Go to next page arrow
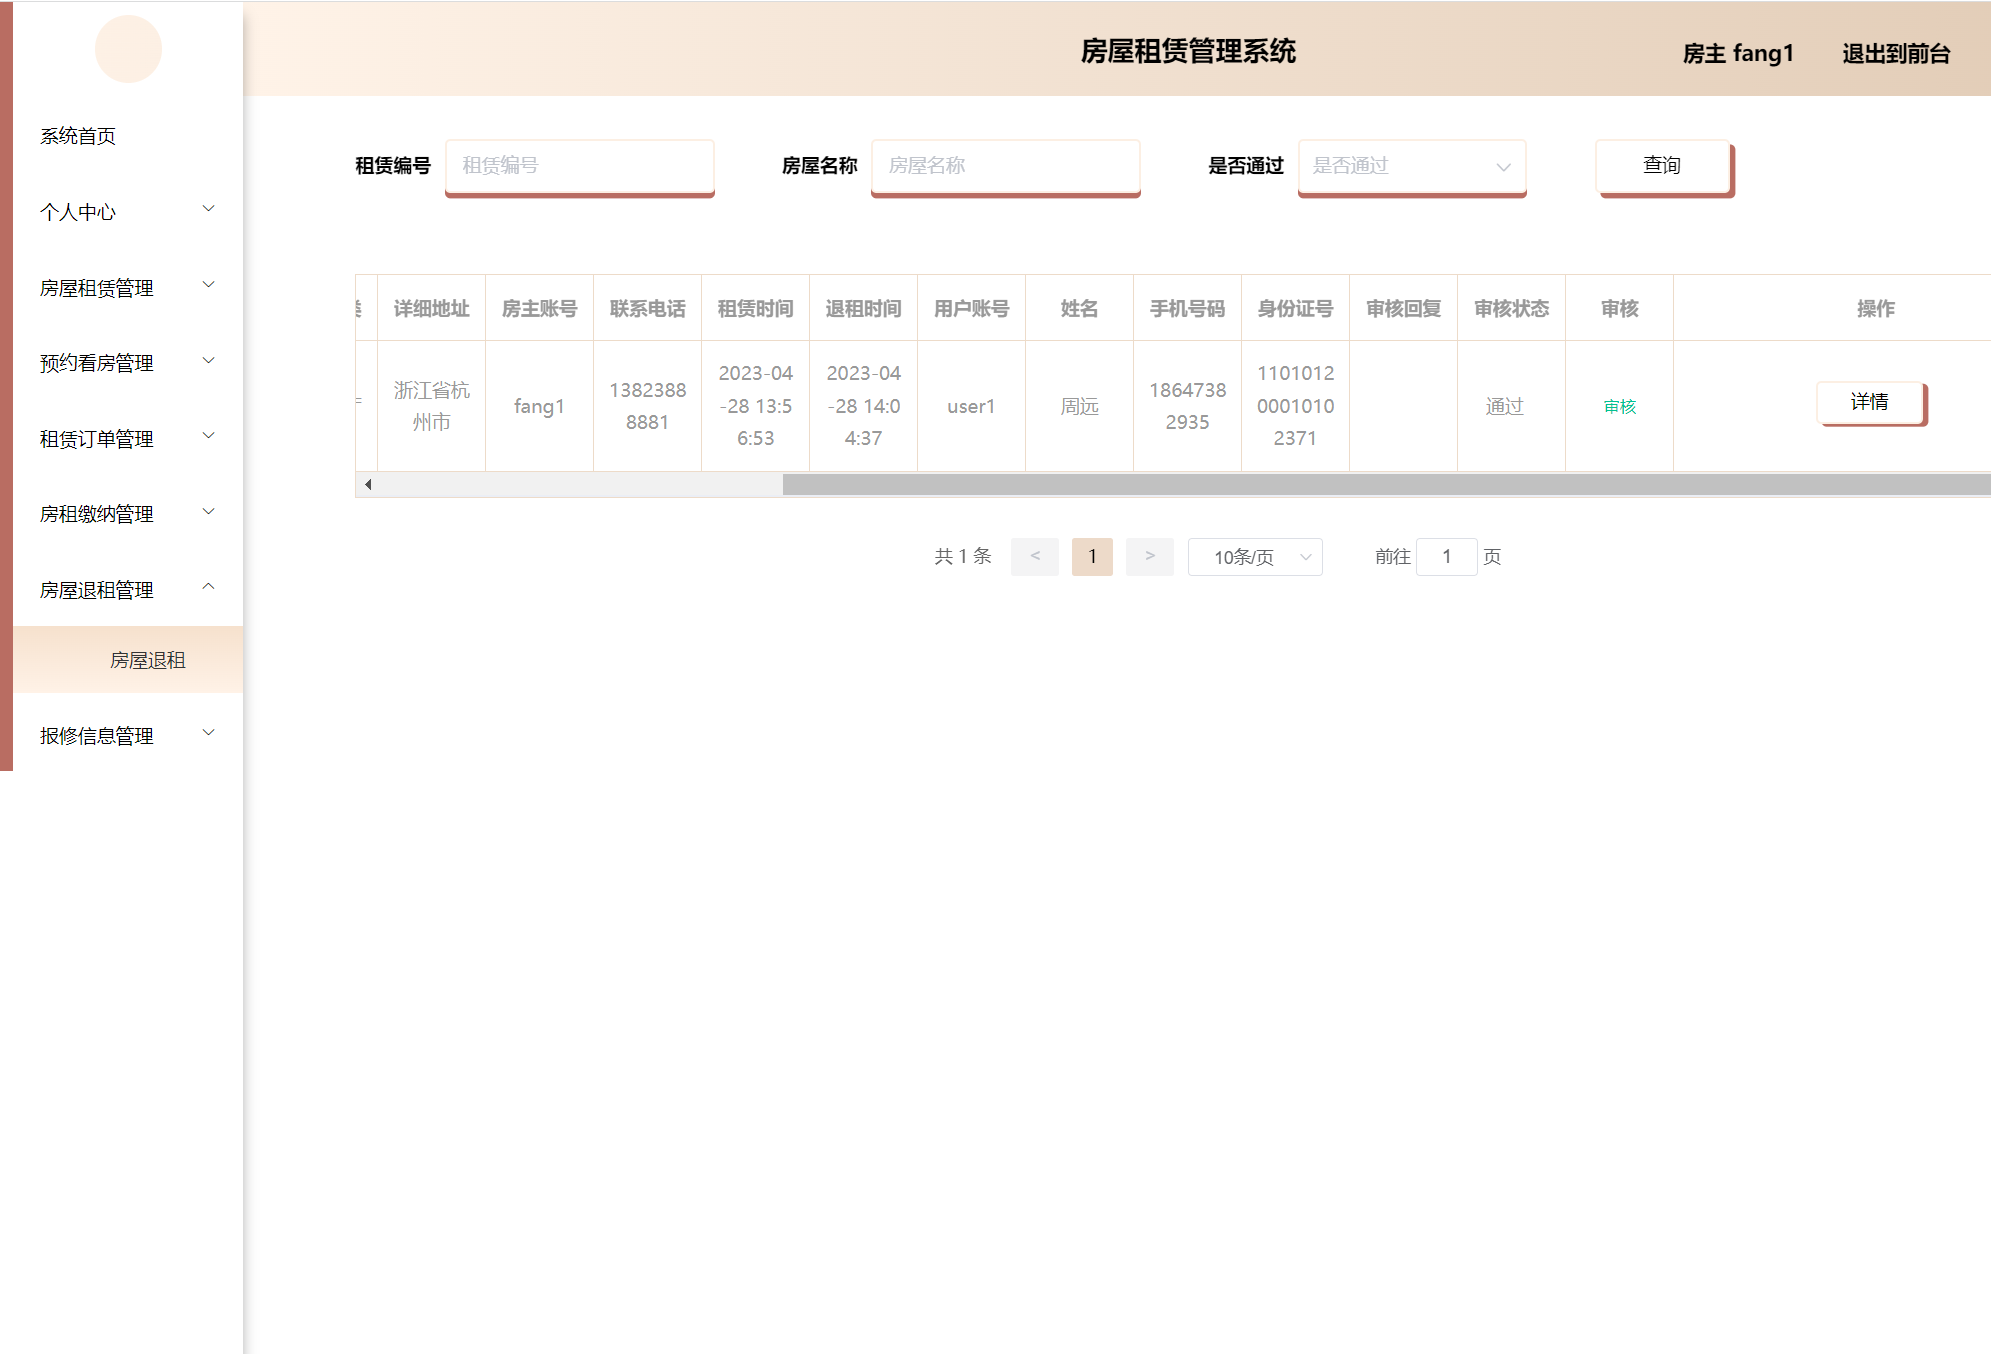This screenshot has width=1991, height=1354. point(1149,556)
